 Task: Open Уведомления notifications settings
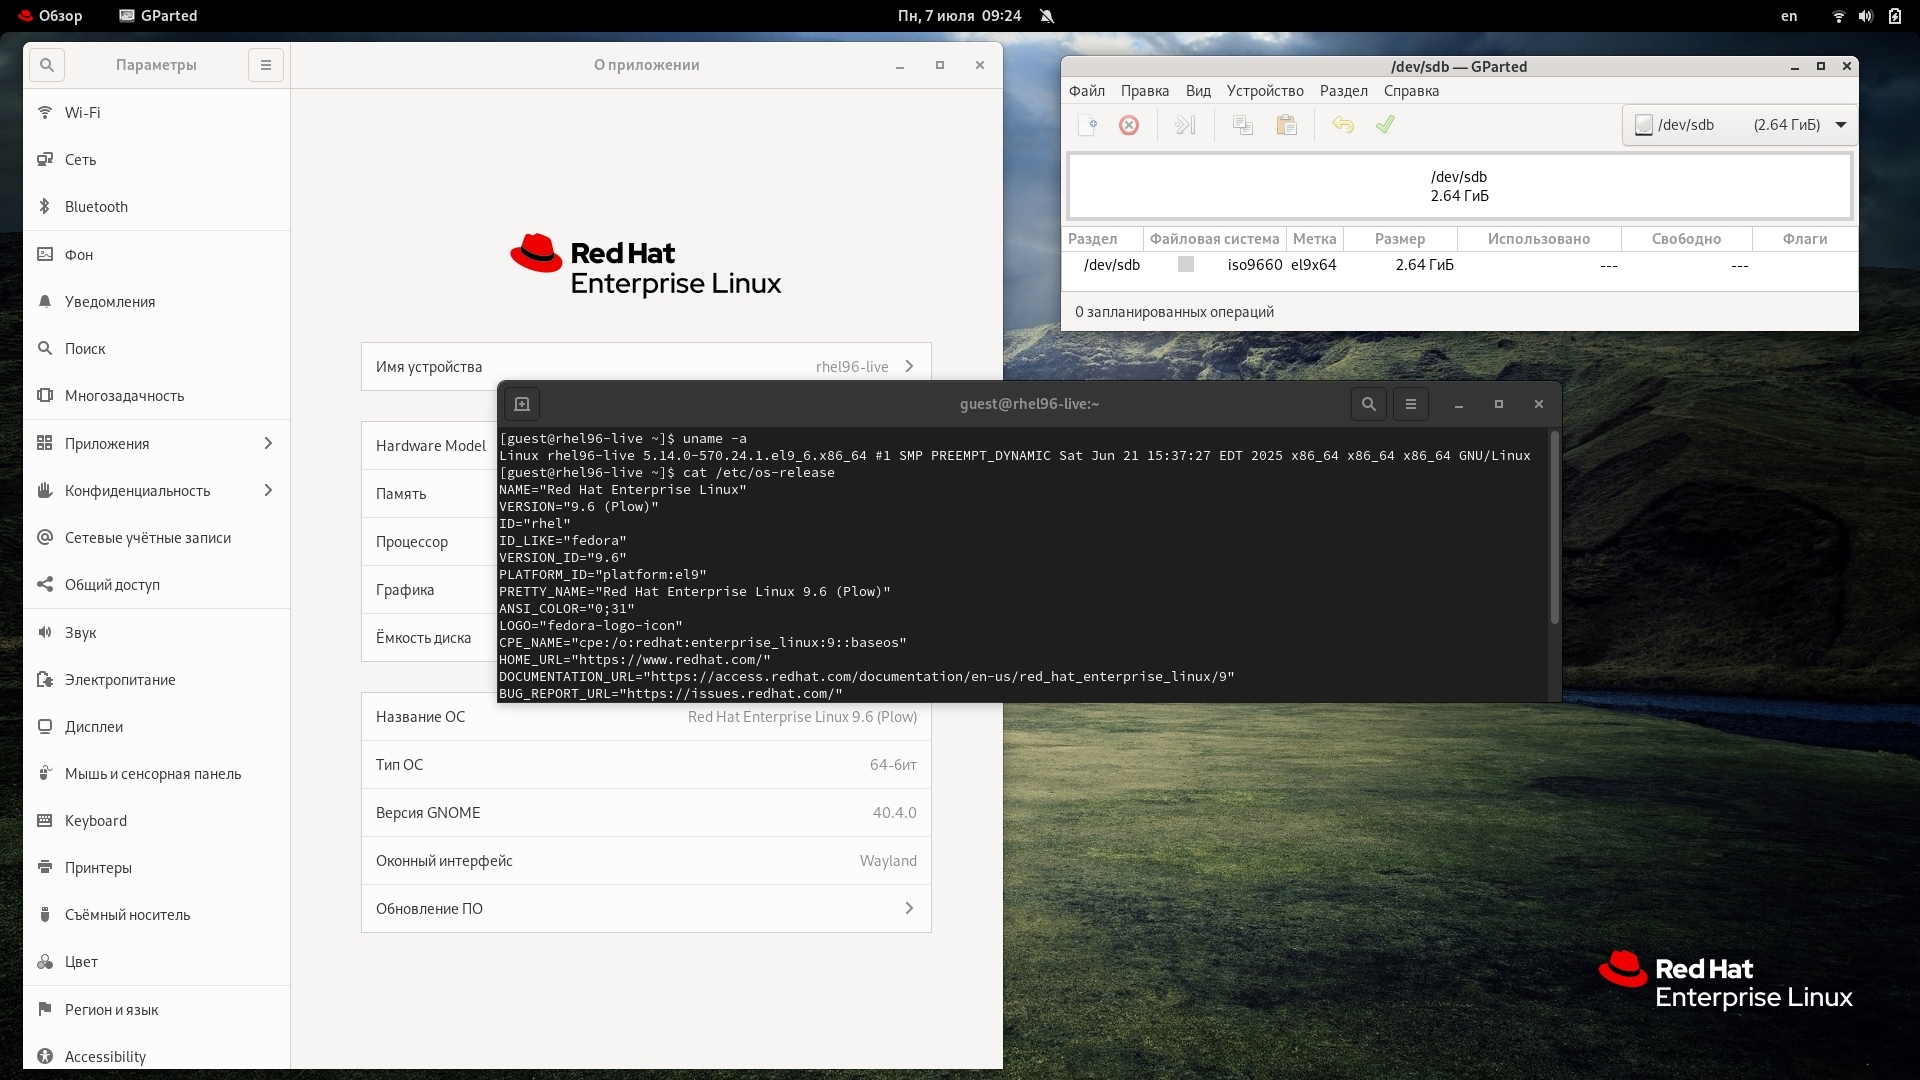click(157, 302)
